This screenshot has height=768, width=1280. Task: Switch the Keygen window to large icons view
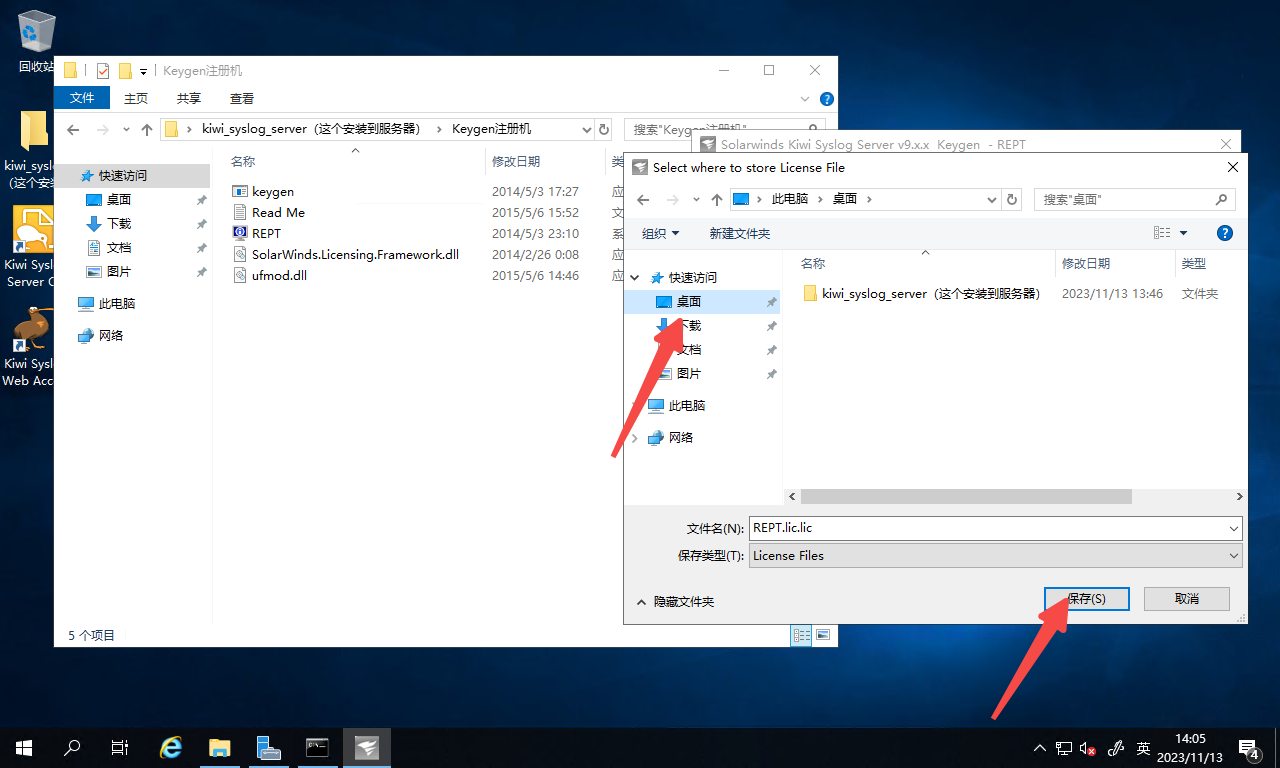click(x=823, y=635)
